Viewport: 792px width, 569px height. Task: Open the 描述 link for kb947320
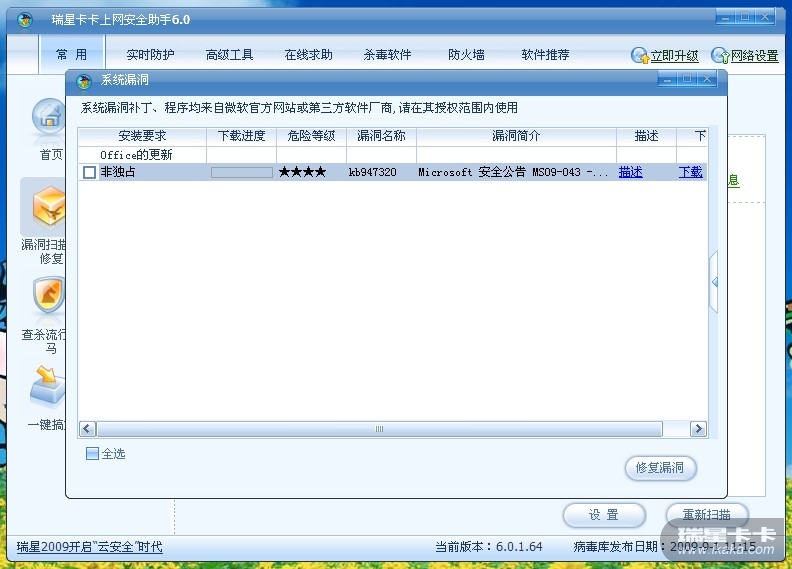pos(630,172)
